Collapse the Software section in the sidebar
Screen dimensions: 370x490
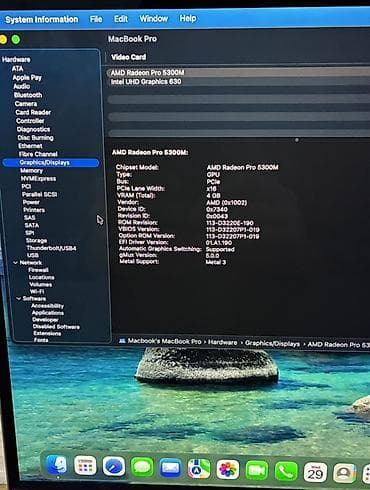tap(19, 298)
